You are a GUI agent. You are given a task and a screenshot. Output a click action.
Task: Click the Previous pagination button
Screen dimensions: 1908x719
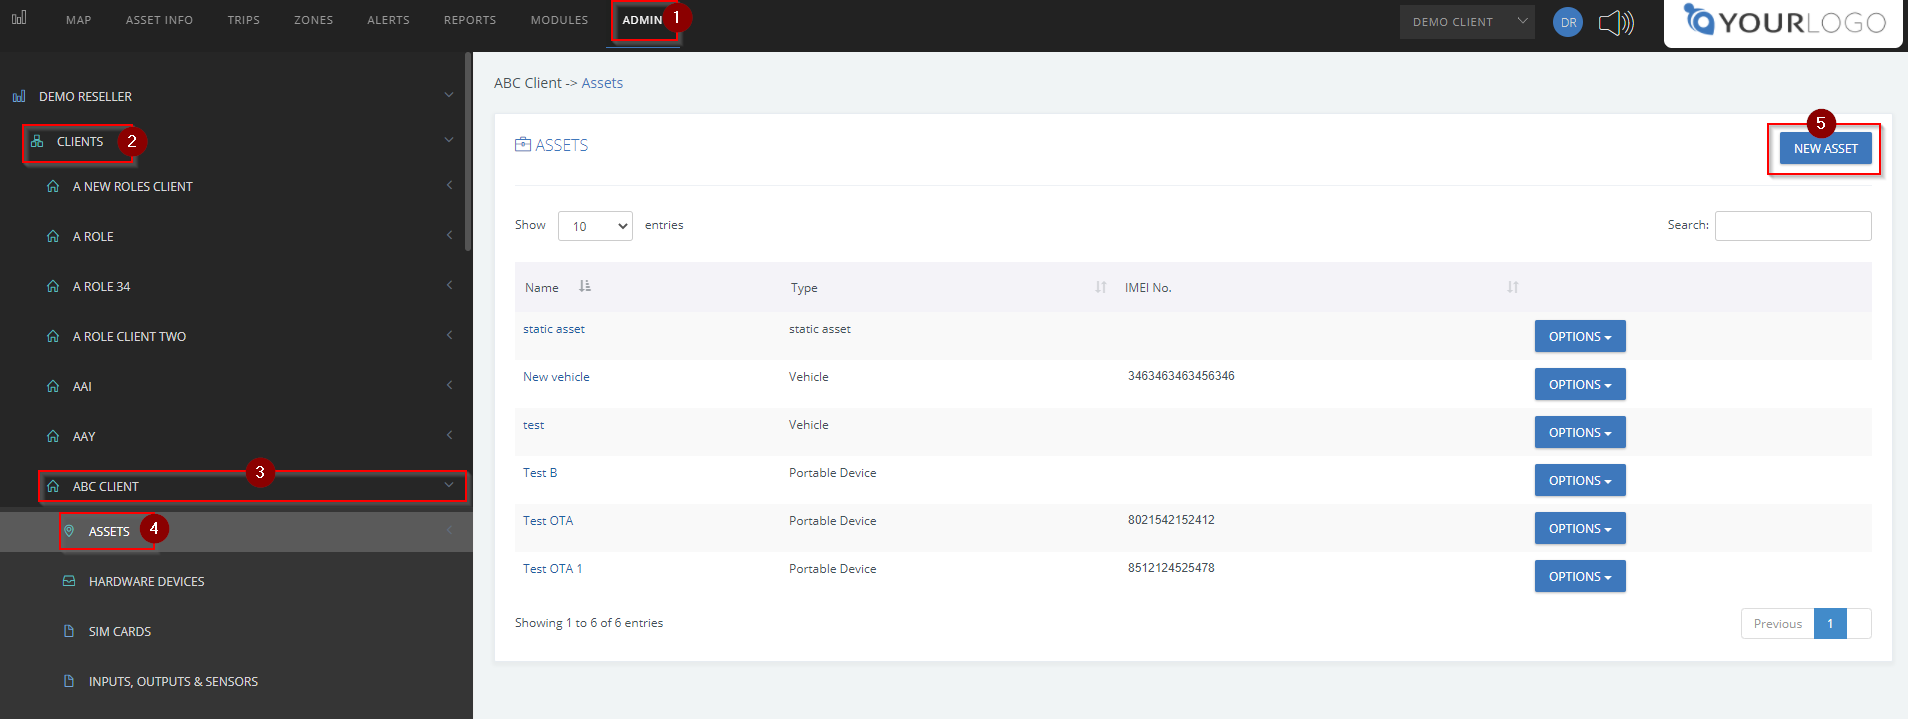click(x=1777, y=623)
